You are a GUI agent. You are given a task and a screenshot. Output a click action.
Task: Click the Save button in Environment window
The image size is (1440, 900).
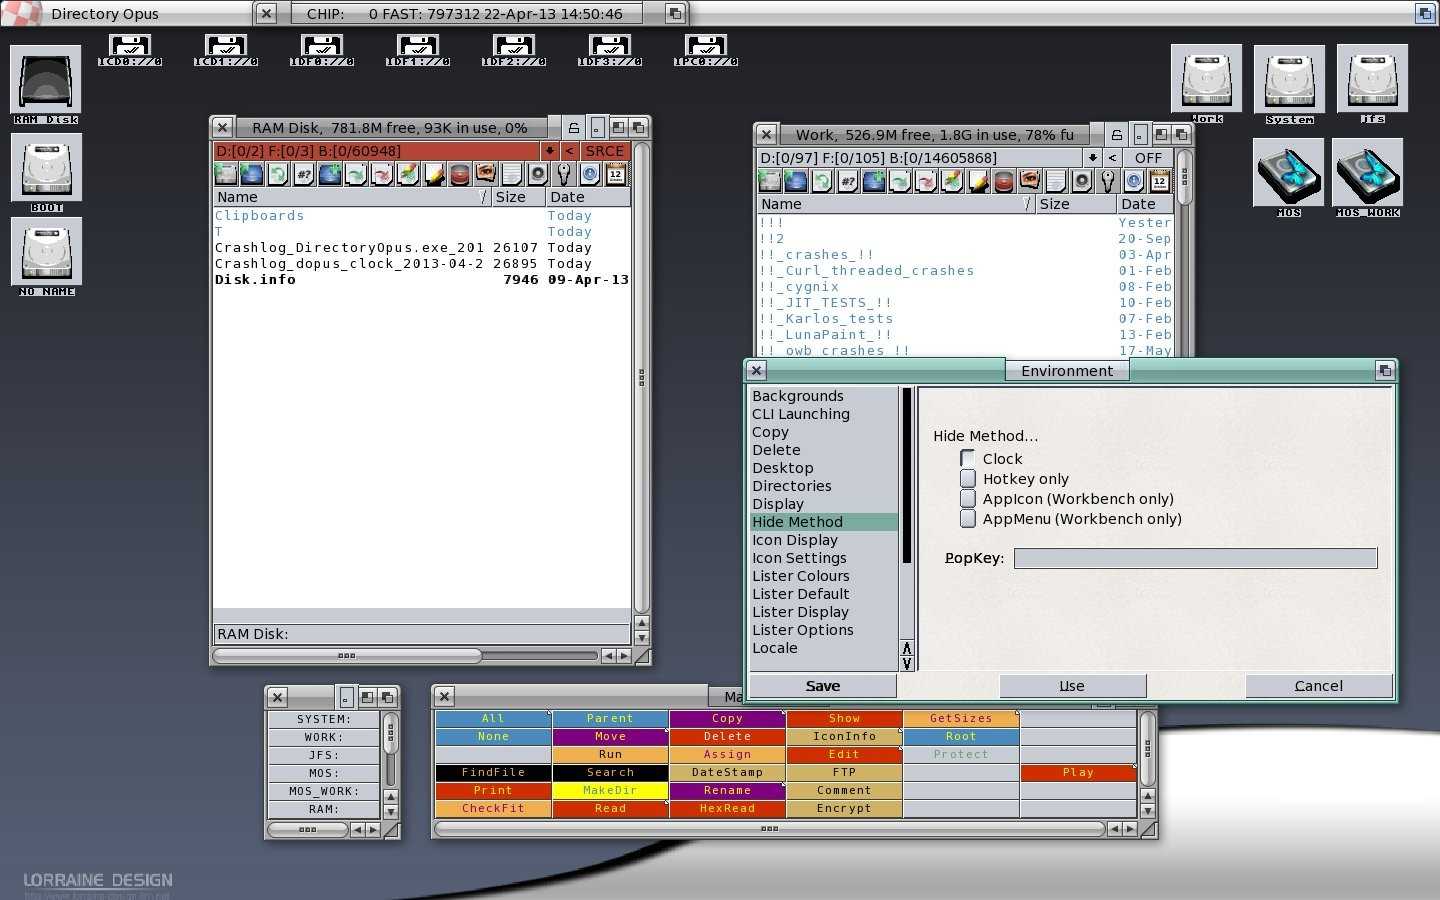point(822,686)
